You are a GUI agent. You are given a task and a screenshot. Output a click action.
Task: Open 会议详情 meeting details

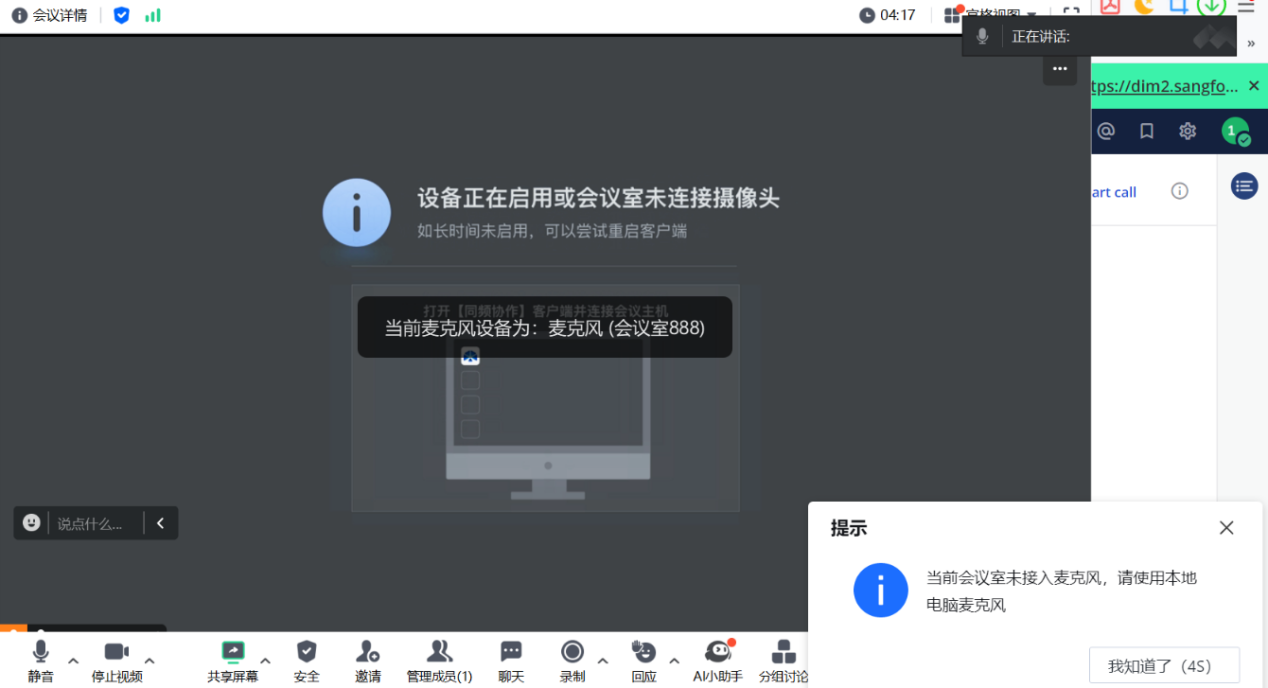[50, 15]
